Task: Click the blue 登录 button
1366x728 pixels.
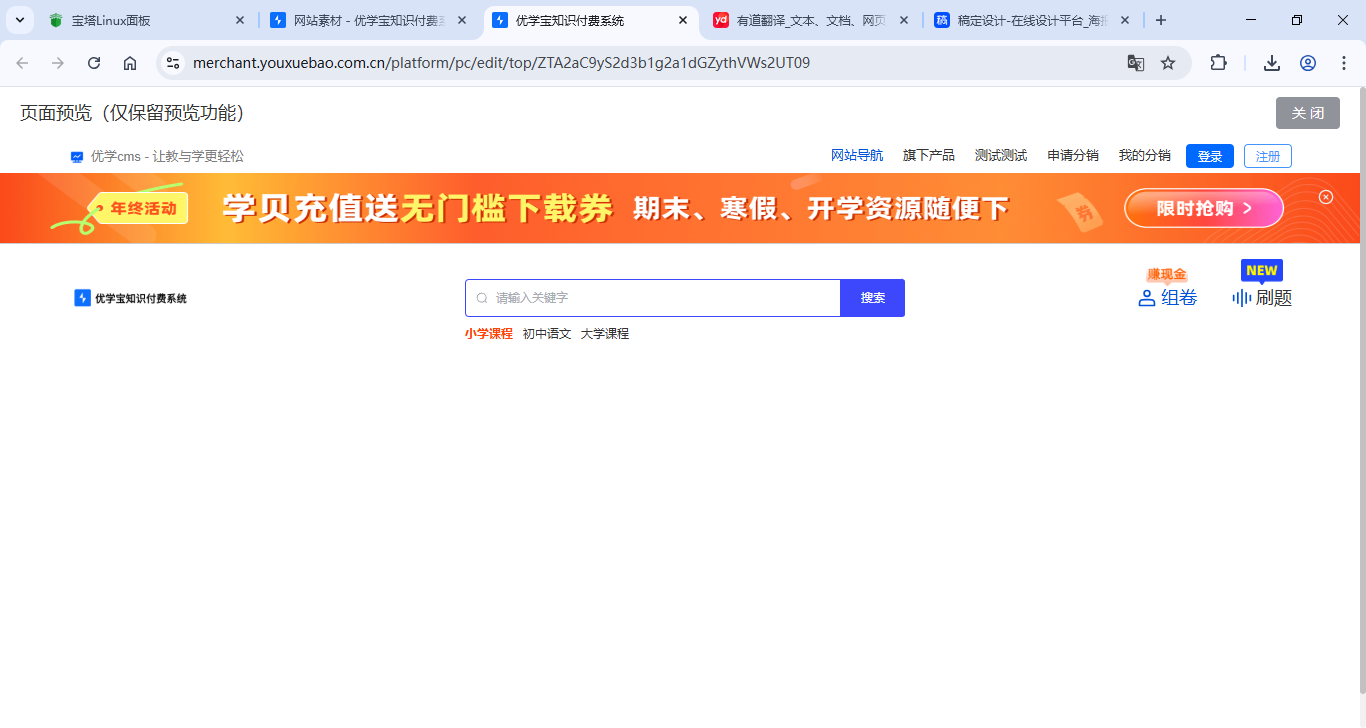Action: (x=1209, y=156)
